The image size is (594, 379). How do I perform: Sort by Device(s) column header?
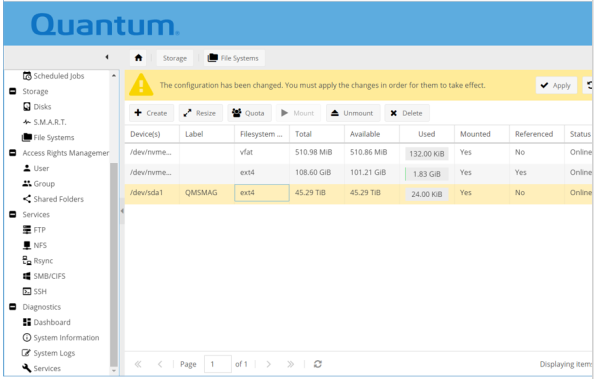click(x=152, y=134)
